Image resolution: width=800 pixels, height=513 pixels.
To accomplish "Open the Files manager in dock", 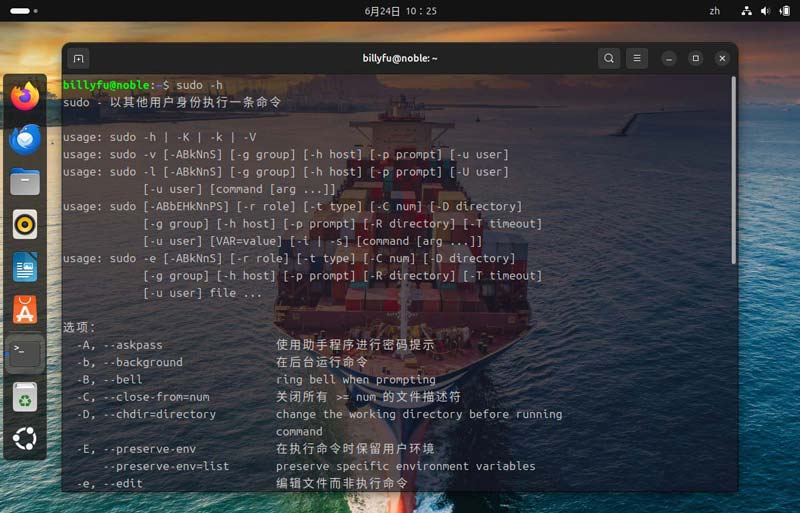I will pos(25,182).
